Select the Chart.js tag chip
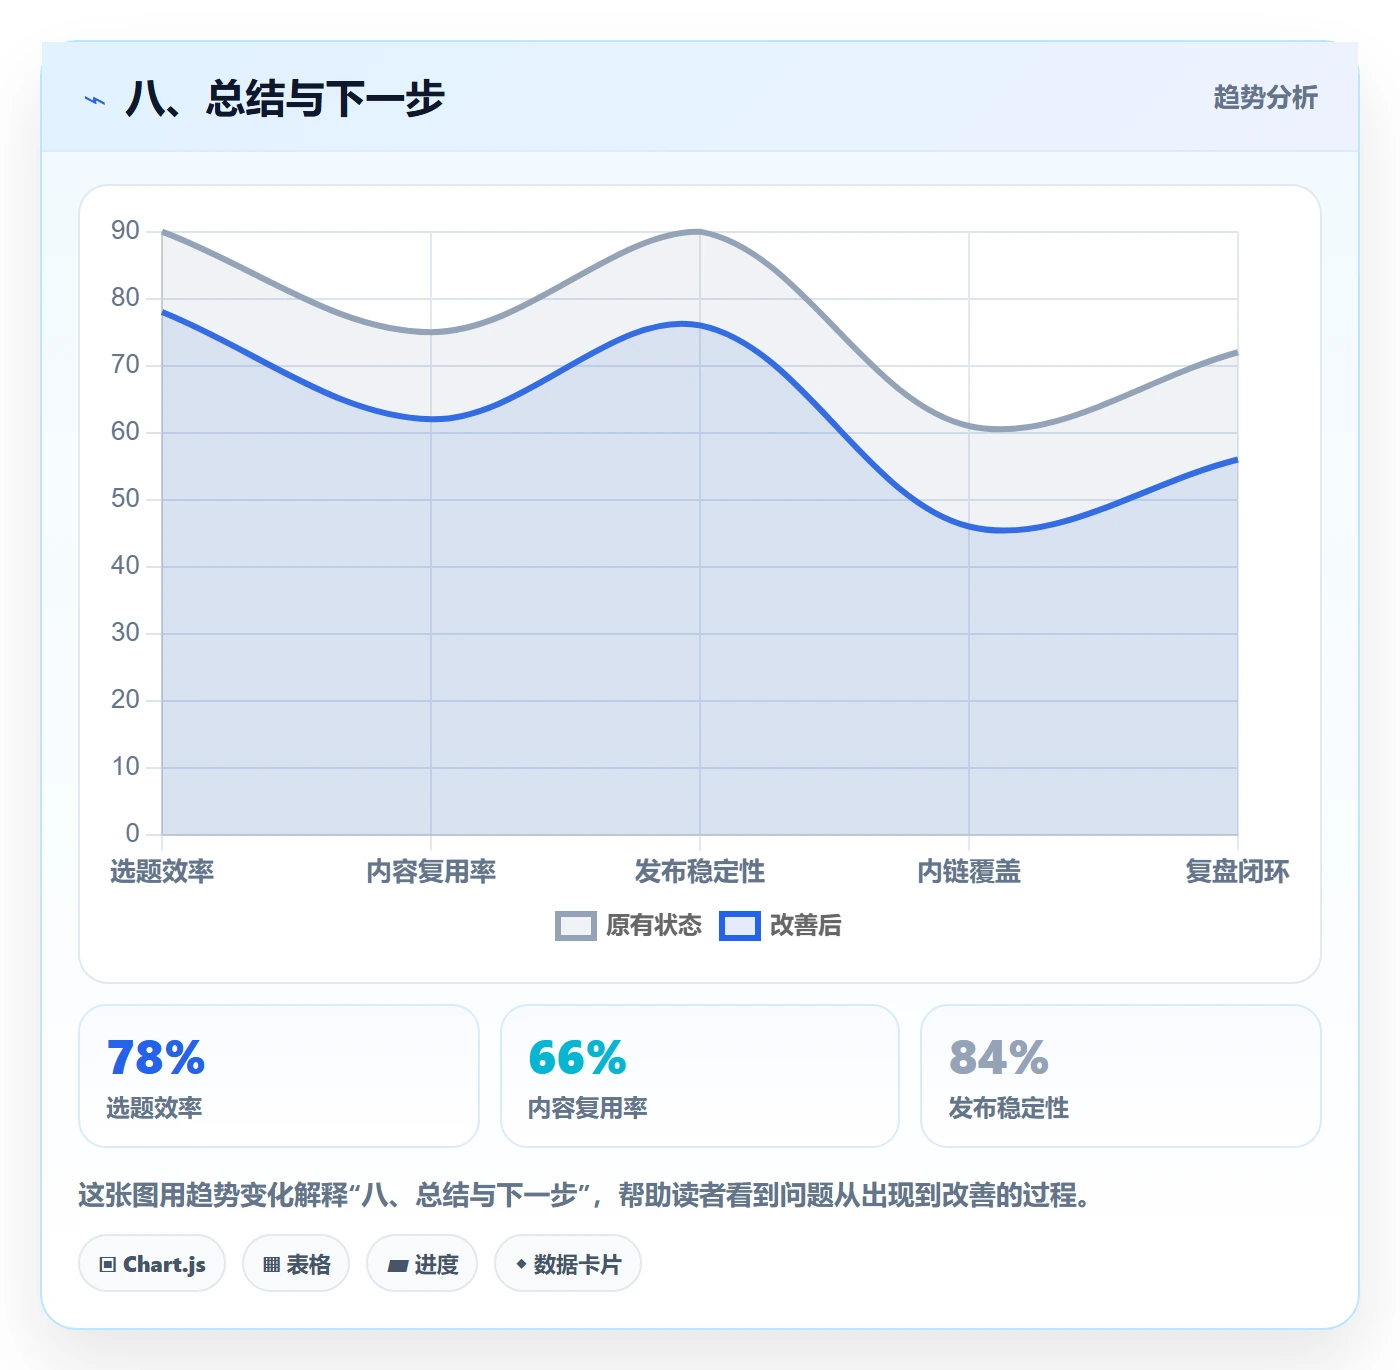Screen dimensions: 1400x1370 152,1264
